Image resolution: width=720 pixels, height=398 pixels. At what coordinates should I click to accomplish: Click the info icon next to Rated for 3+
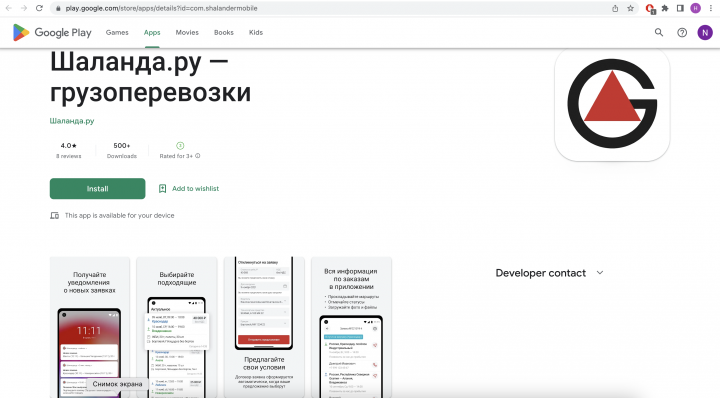pyautogui.click(x=198, y=156)
